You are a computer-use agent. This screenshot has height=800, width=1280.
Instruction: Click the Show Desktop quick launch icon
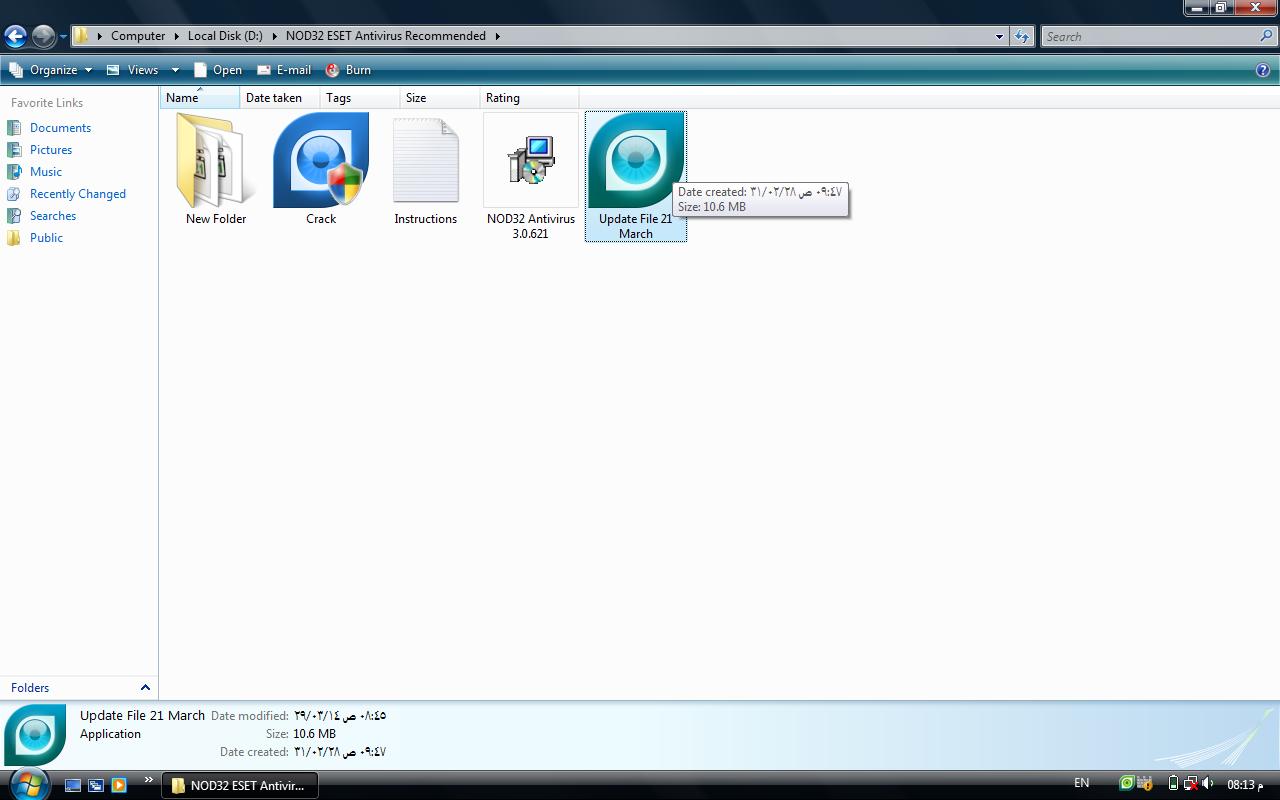73,785
